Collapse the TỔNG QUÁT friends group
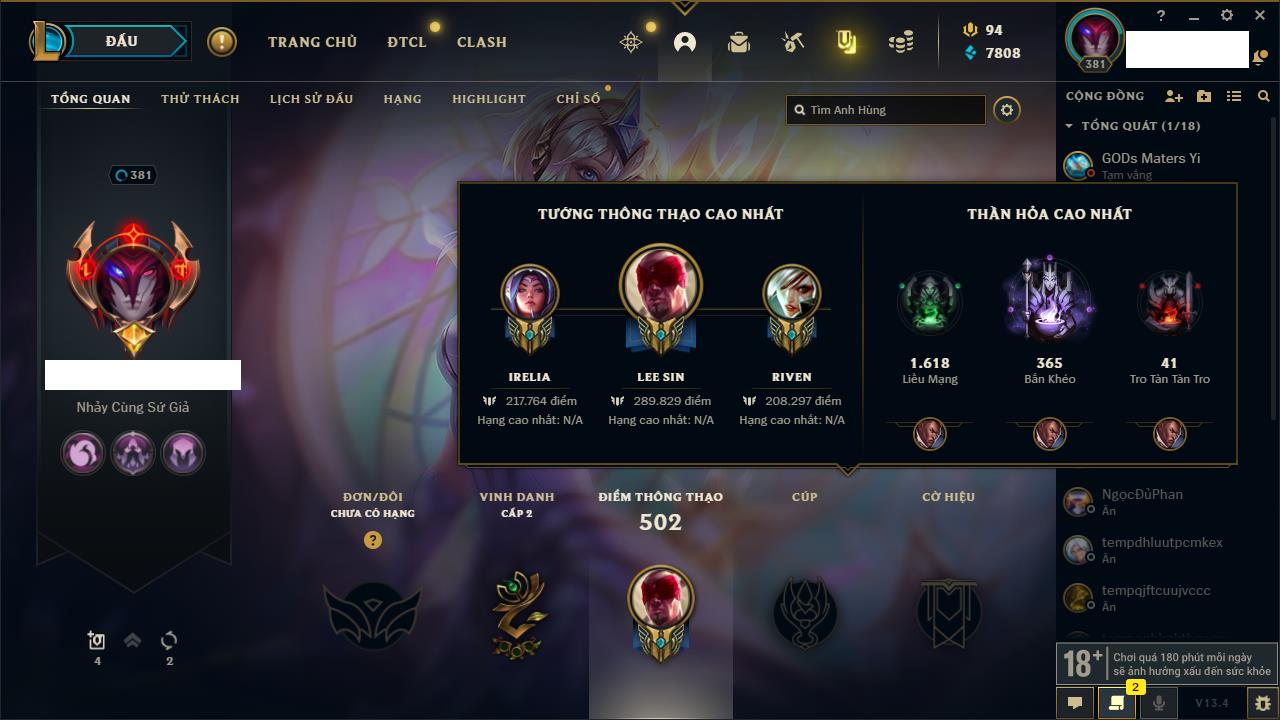 (x=1069, y=126)
